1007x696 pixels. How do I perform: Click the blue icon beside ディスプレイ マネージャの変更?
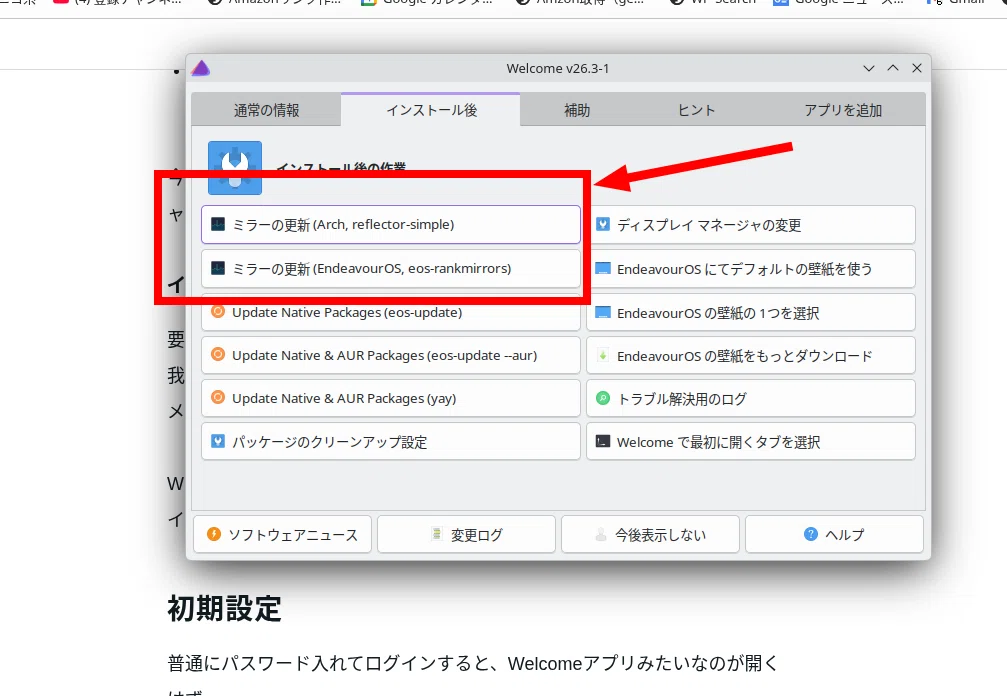point(603,224)
